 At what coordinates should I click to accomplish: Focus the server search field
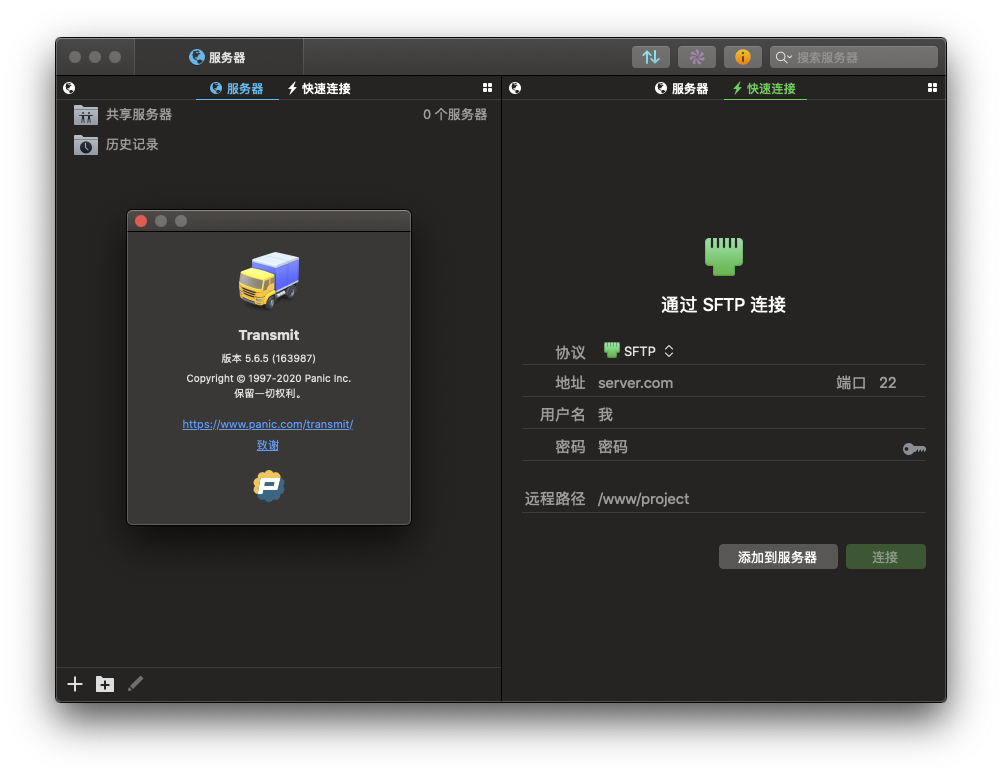(x=854, y=57)
